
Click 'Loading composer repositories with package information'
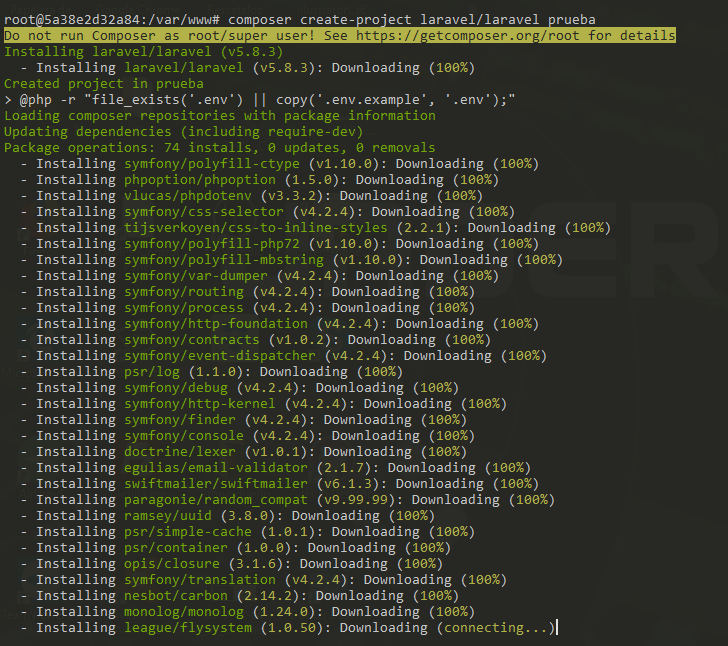(220, 116)
